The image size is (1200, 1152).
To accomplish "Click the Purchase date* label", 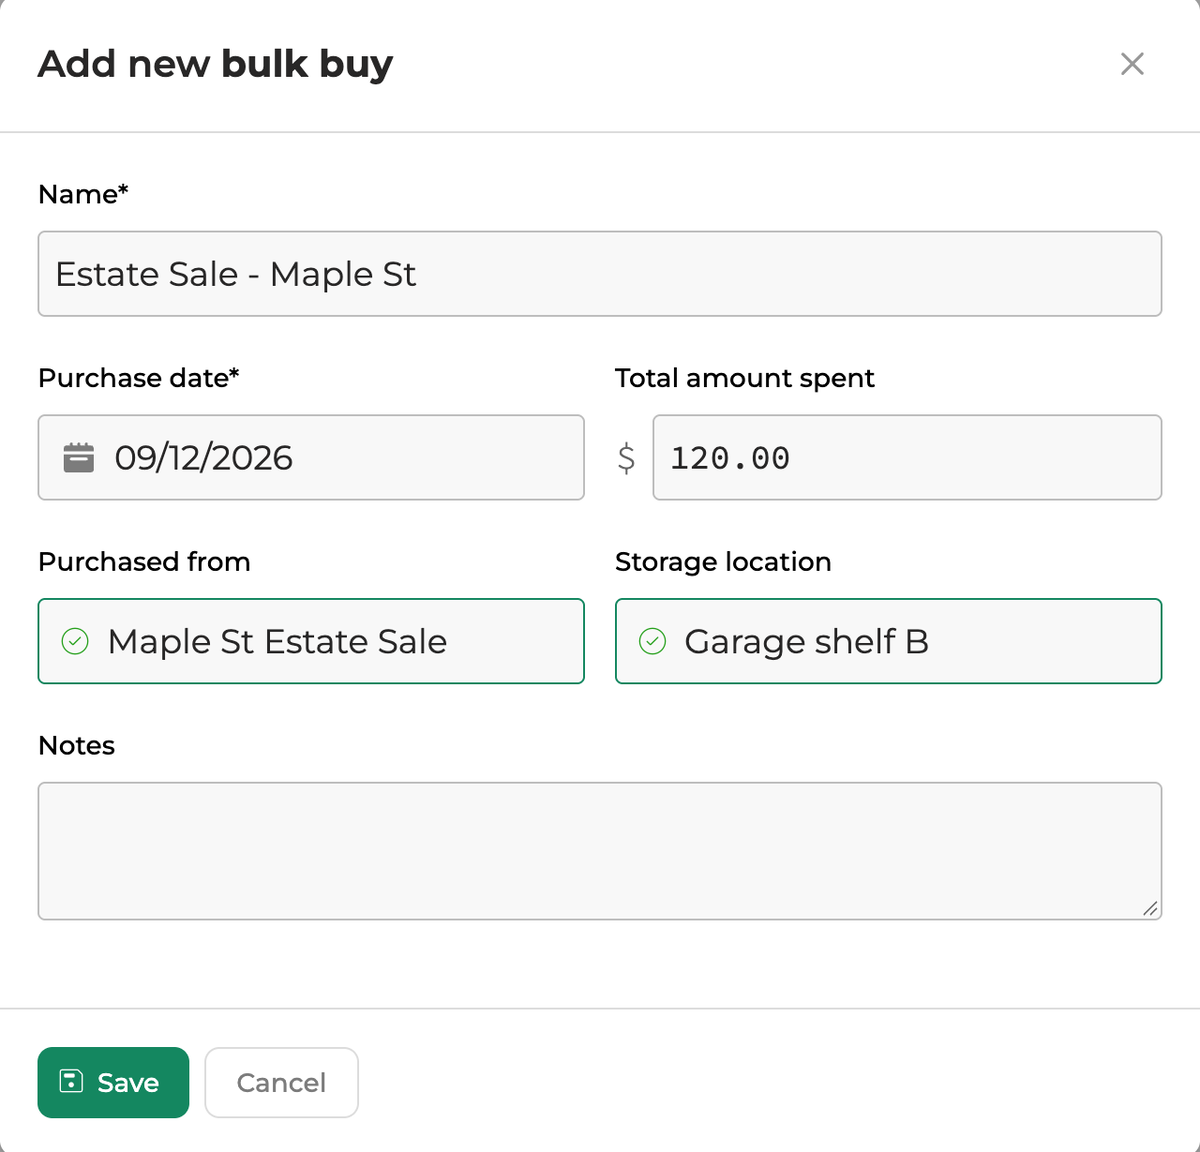I will pos(139,378).
